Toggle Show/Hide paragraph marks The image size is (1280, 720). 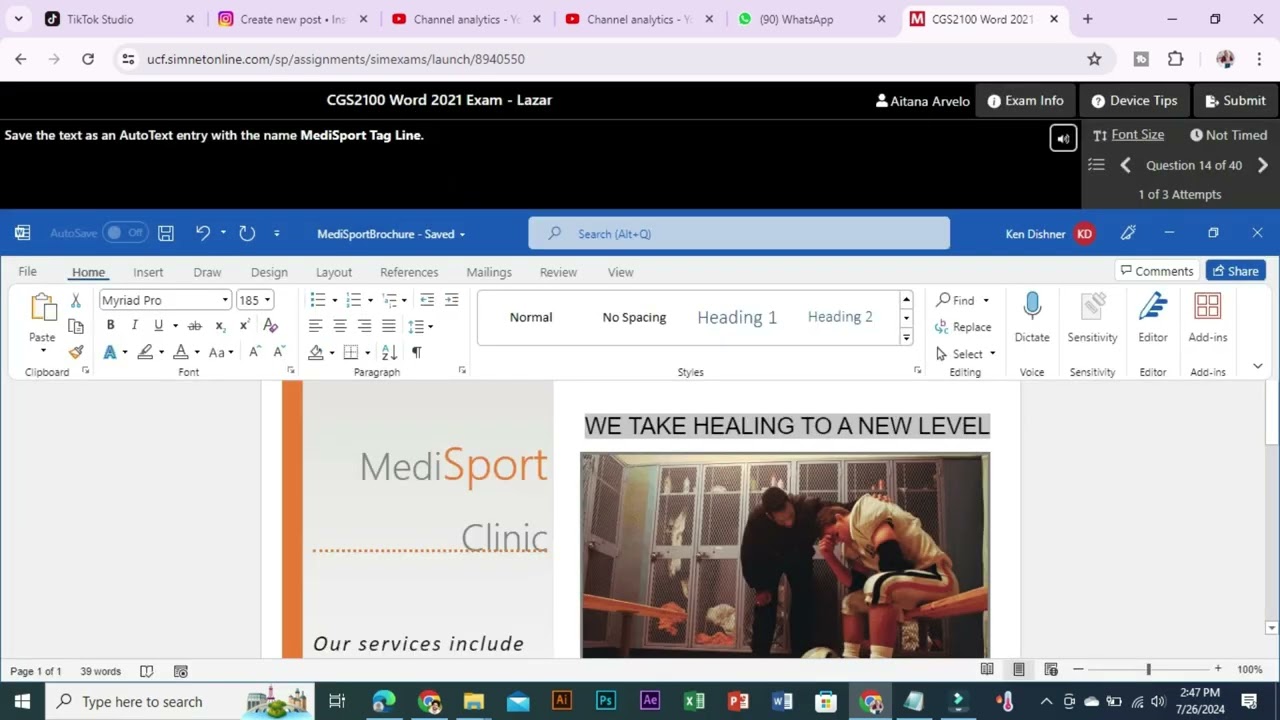[417, 352]
